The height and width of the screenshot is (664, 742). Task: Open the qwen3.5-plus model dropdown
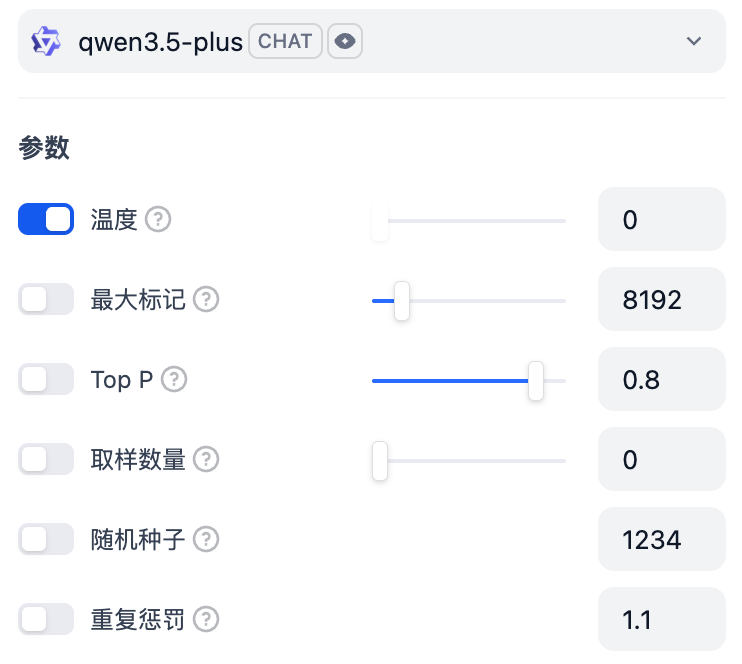tap(160, 42)
